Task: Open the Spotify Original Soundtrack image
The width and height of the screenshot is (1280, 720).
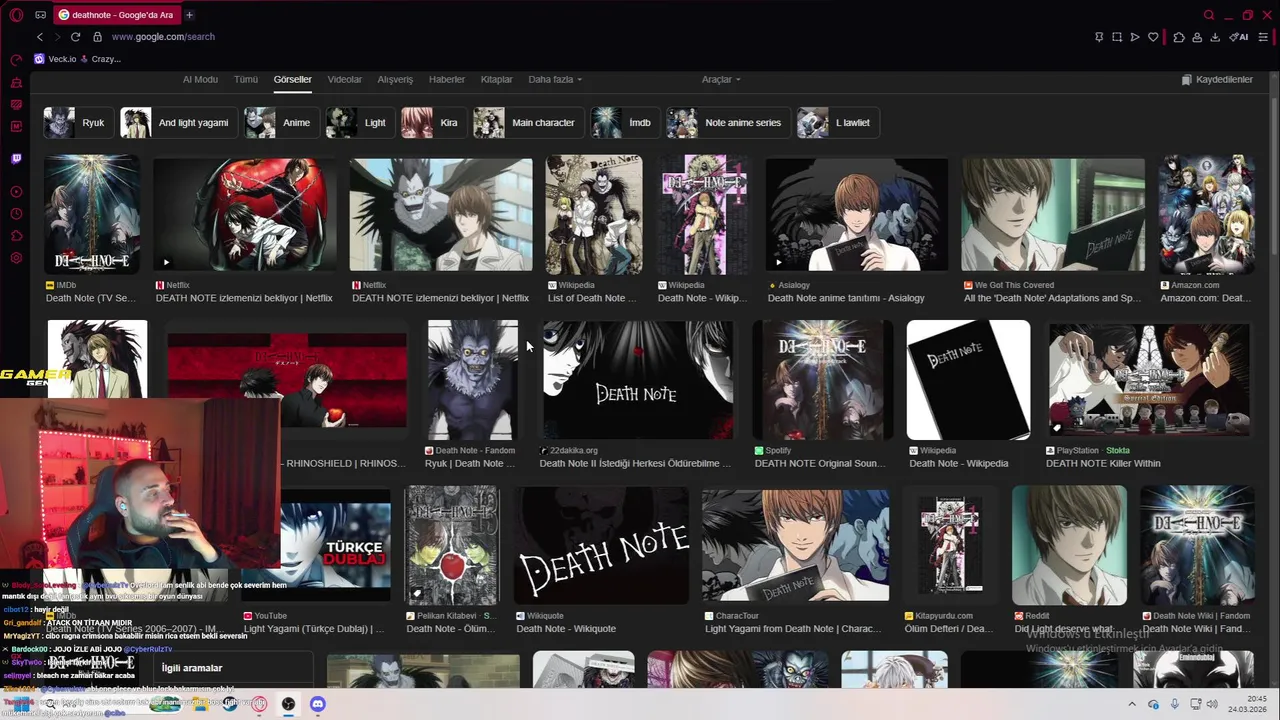Action: [823, 380]
